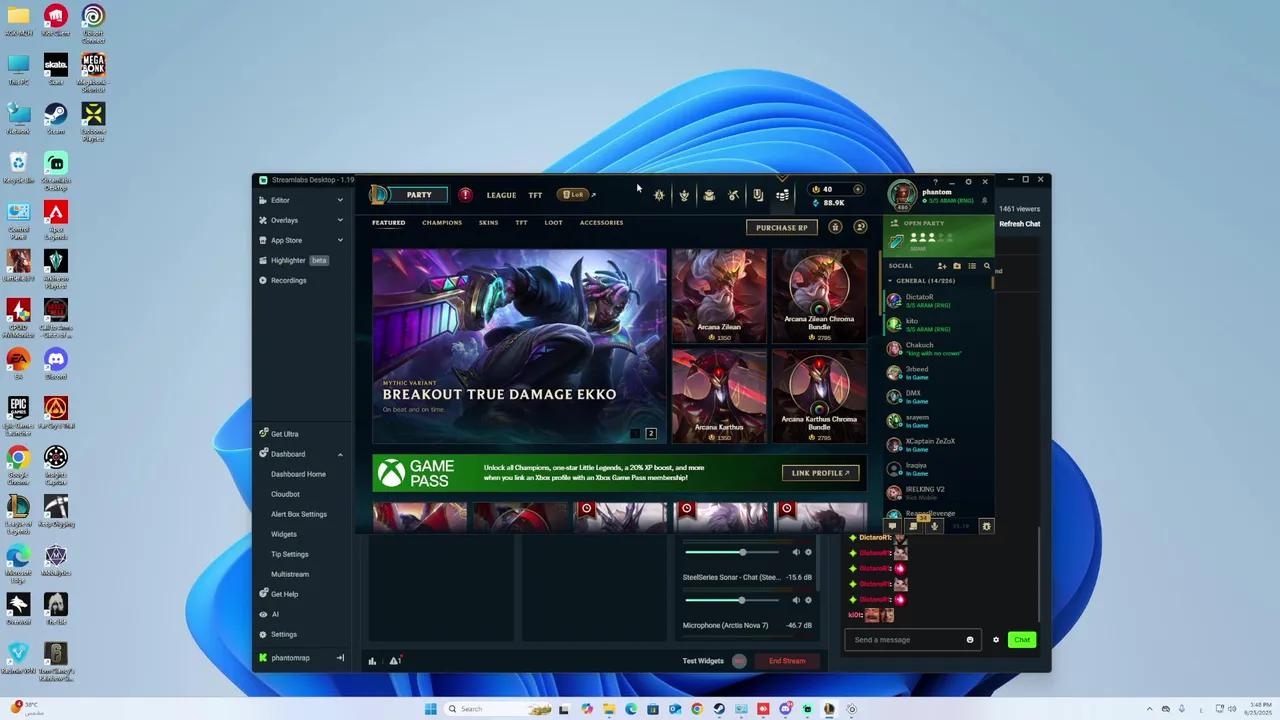Switch to the Skins store tab
The width and height of the screenshot is (1280, 720).
click(488, 223)
